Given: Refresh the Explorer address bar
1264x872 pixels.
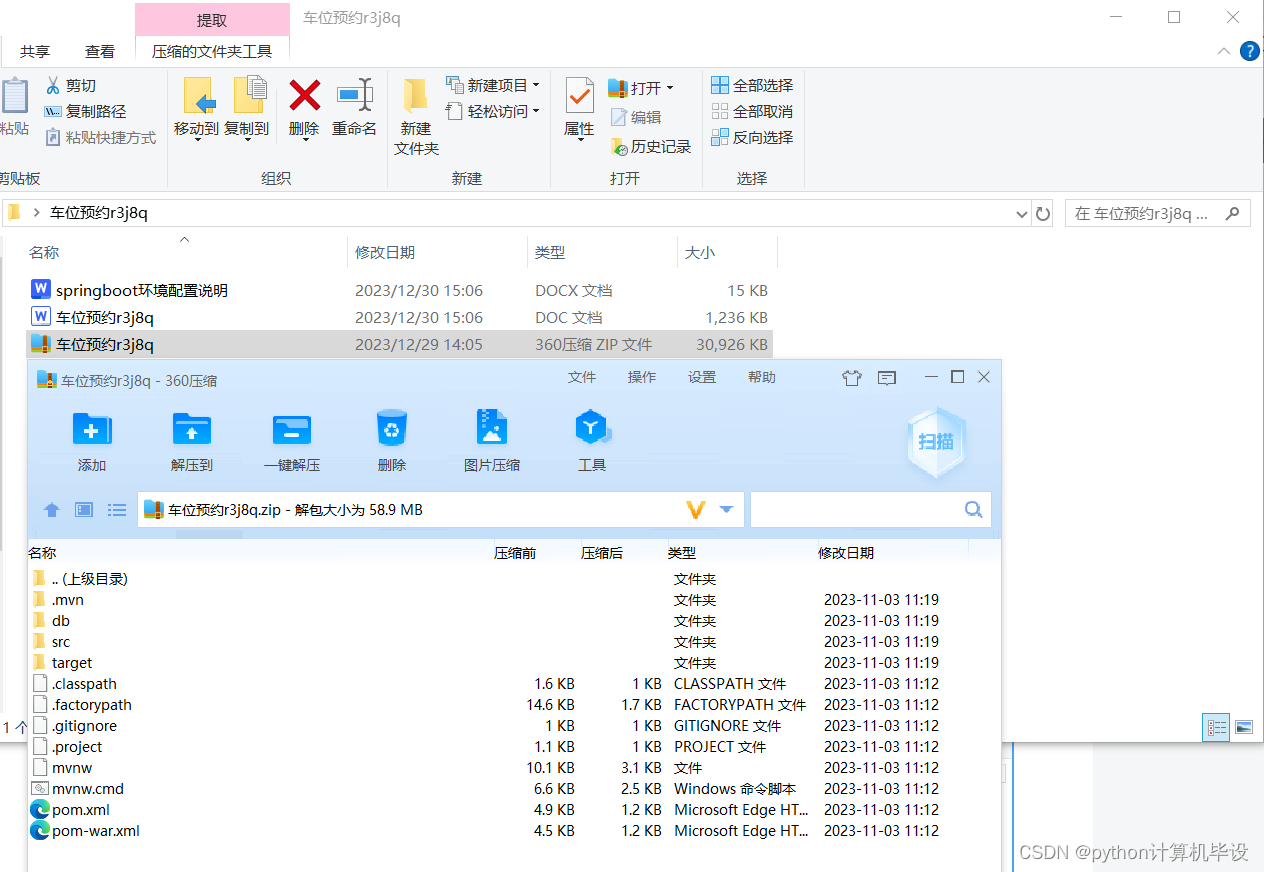Looking at the screenshot, I should coord(1043,213).
